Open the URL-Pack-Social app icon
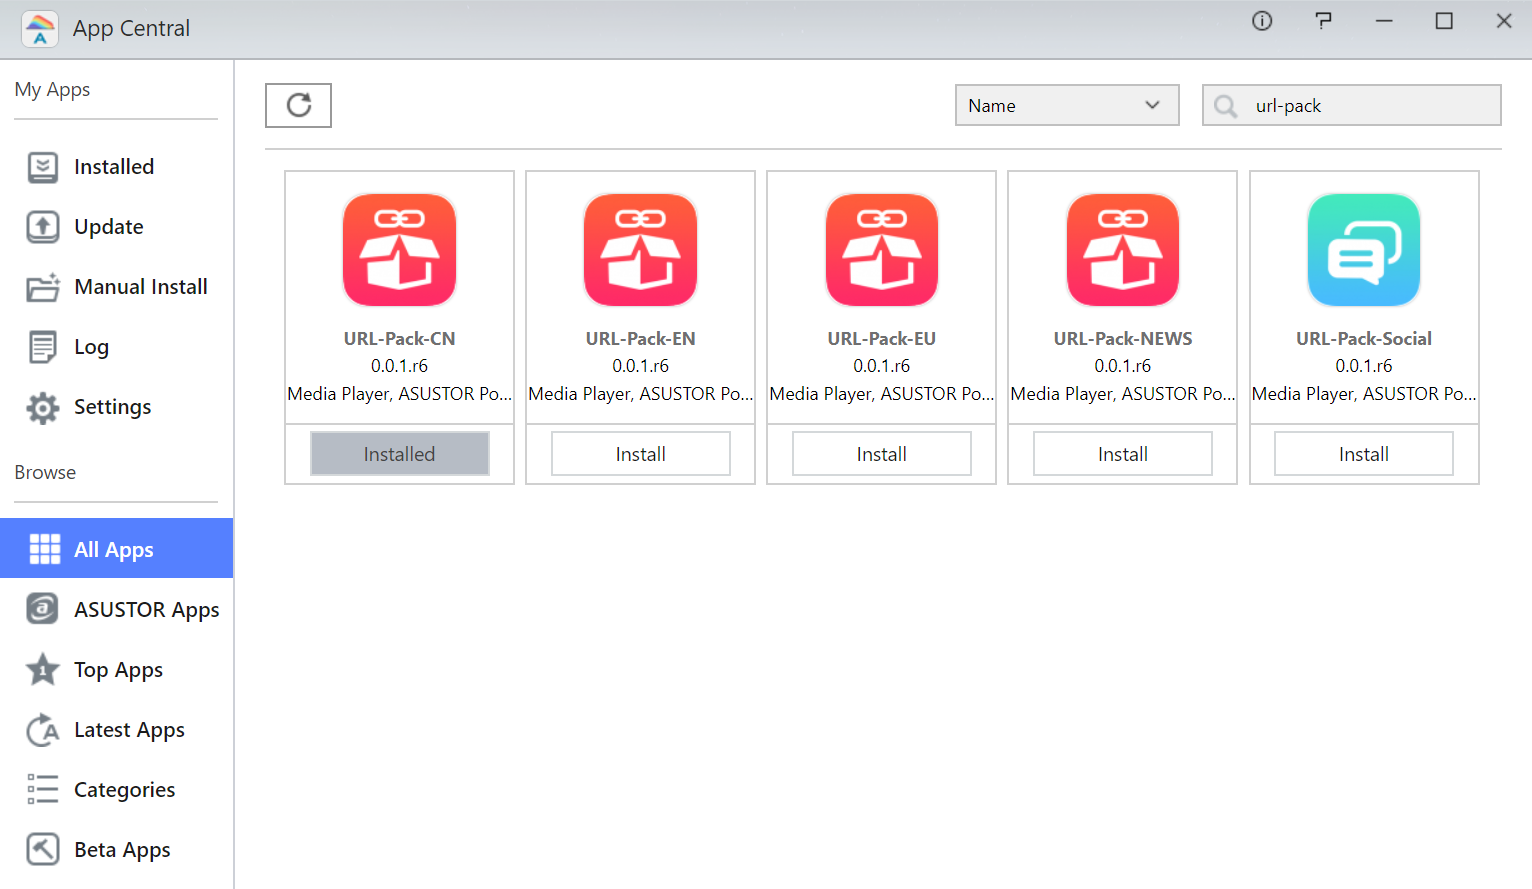This screenshot has height=889, width=1532. point(1363,250)
